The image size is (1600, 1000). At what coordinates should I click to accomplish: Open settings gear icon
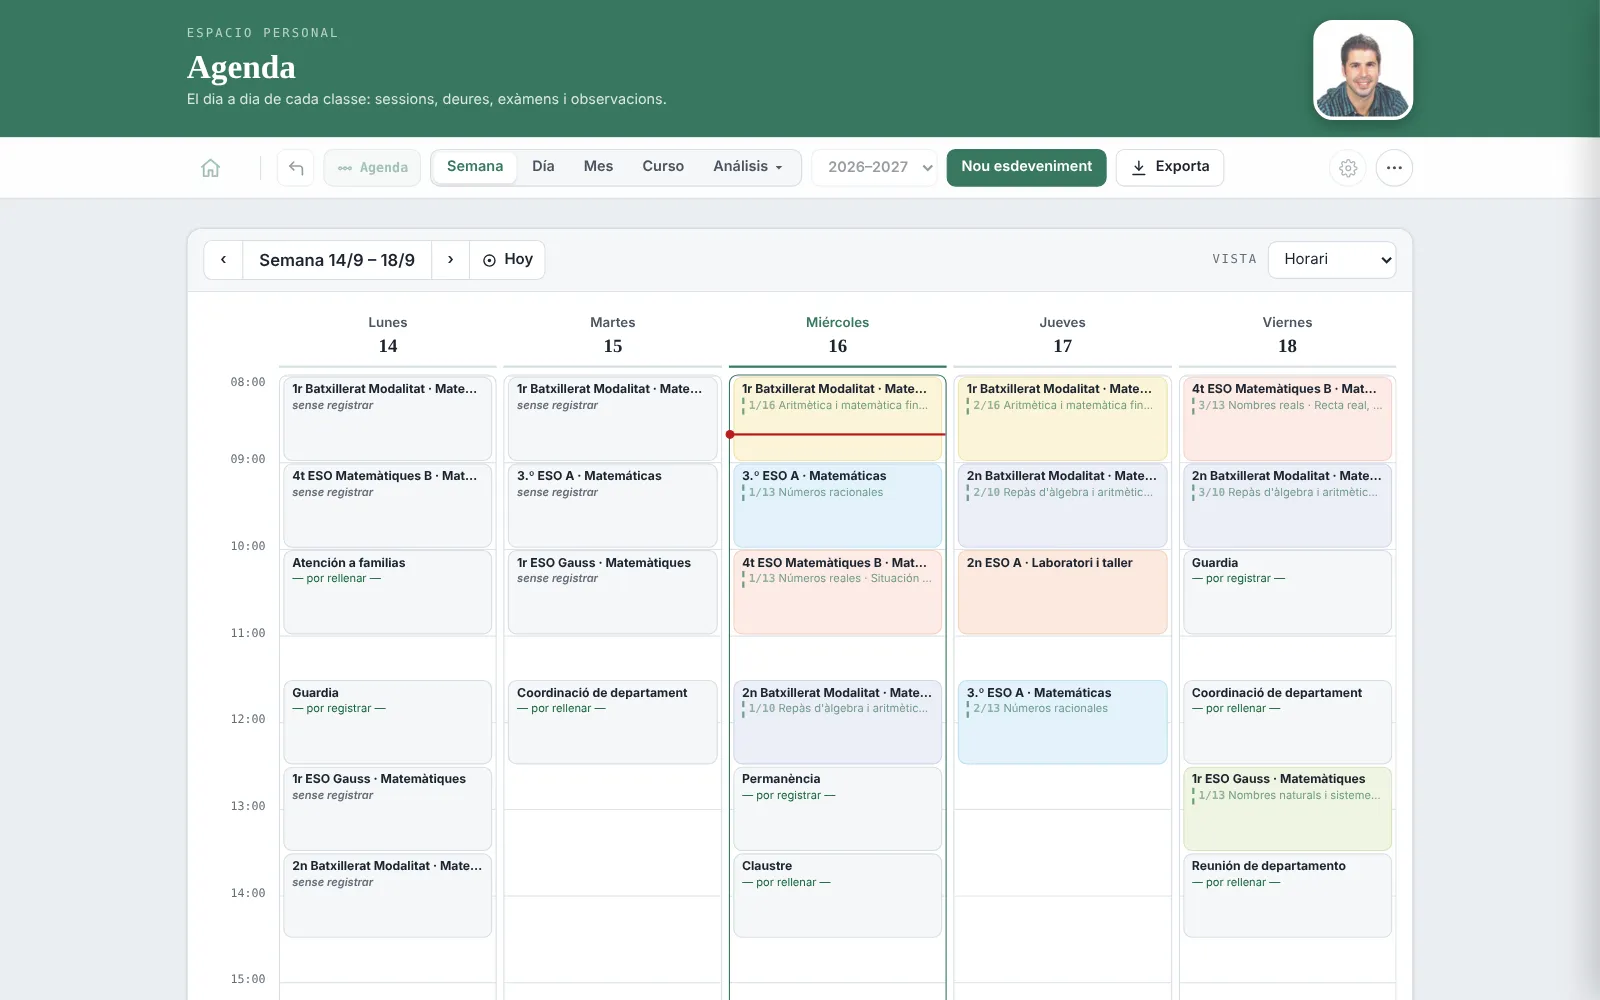(x=1348, y=168)
